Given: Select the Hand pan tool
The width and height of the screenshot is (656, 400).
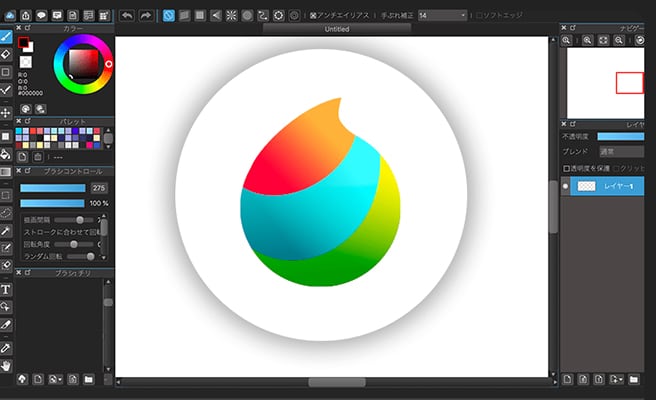Looking at the screenshot, I should tap(6, 366).
